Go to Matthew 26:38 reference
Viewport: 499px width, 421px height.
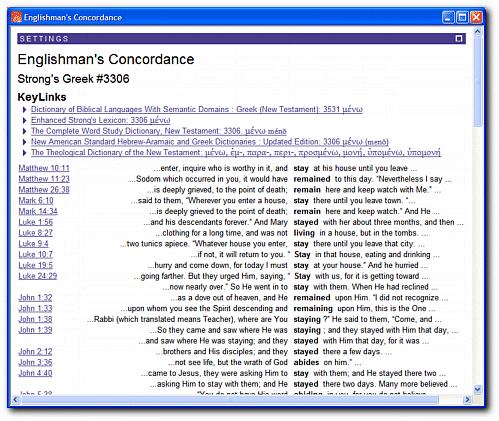pyautogui.click(x=44, y=190)
